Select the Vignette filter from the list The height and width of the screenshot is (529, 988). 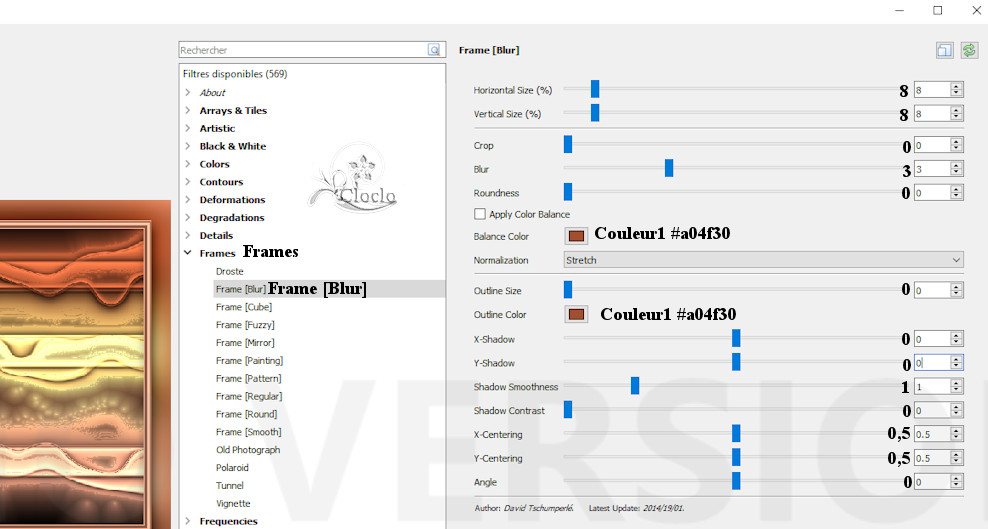point(233,504)
